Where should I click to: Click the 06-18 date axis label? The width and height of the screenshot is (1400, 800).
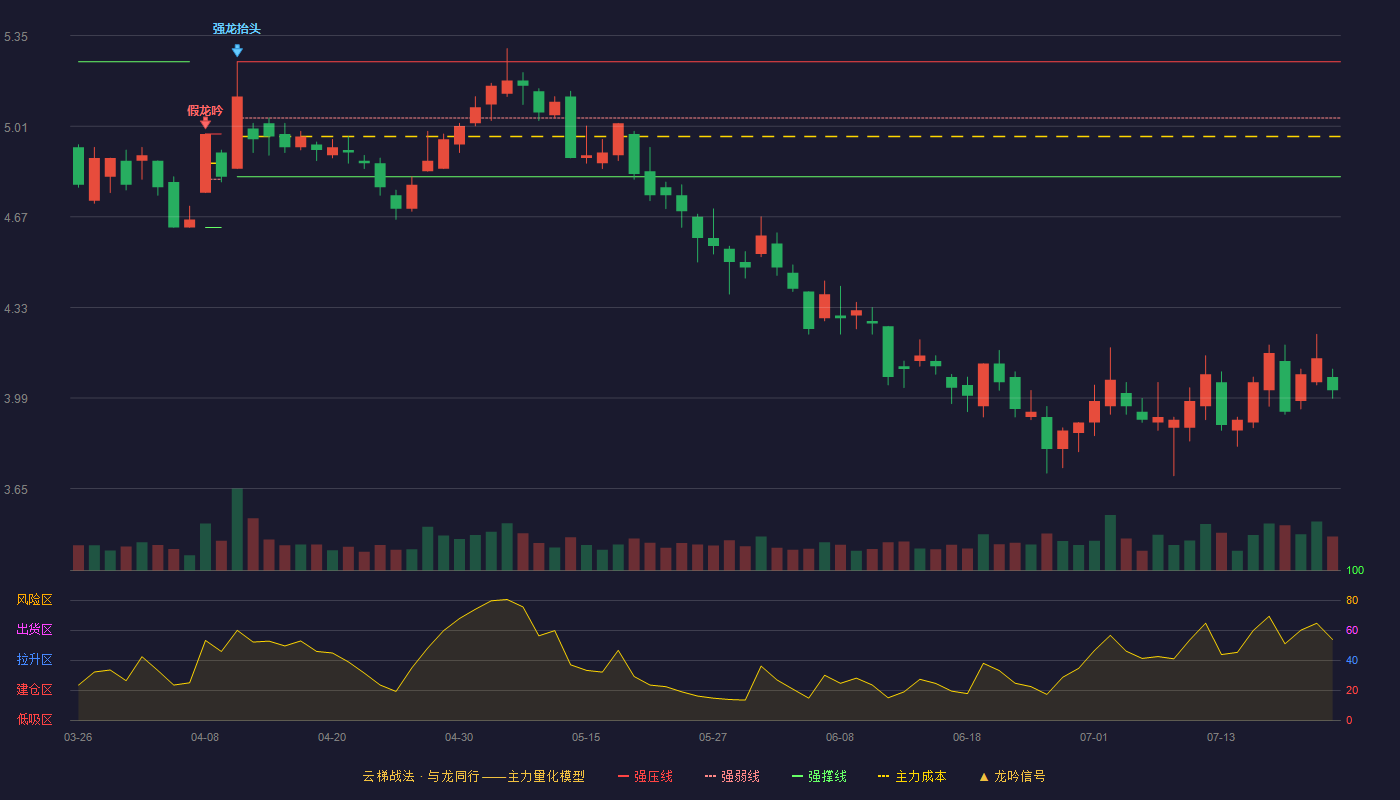(x=967, y=737)
